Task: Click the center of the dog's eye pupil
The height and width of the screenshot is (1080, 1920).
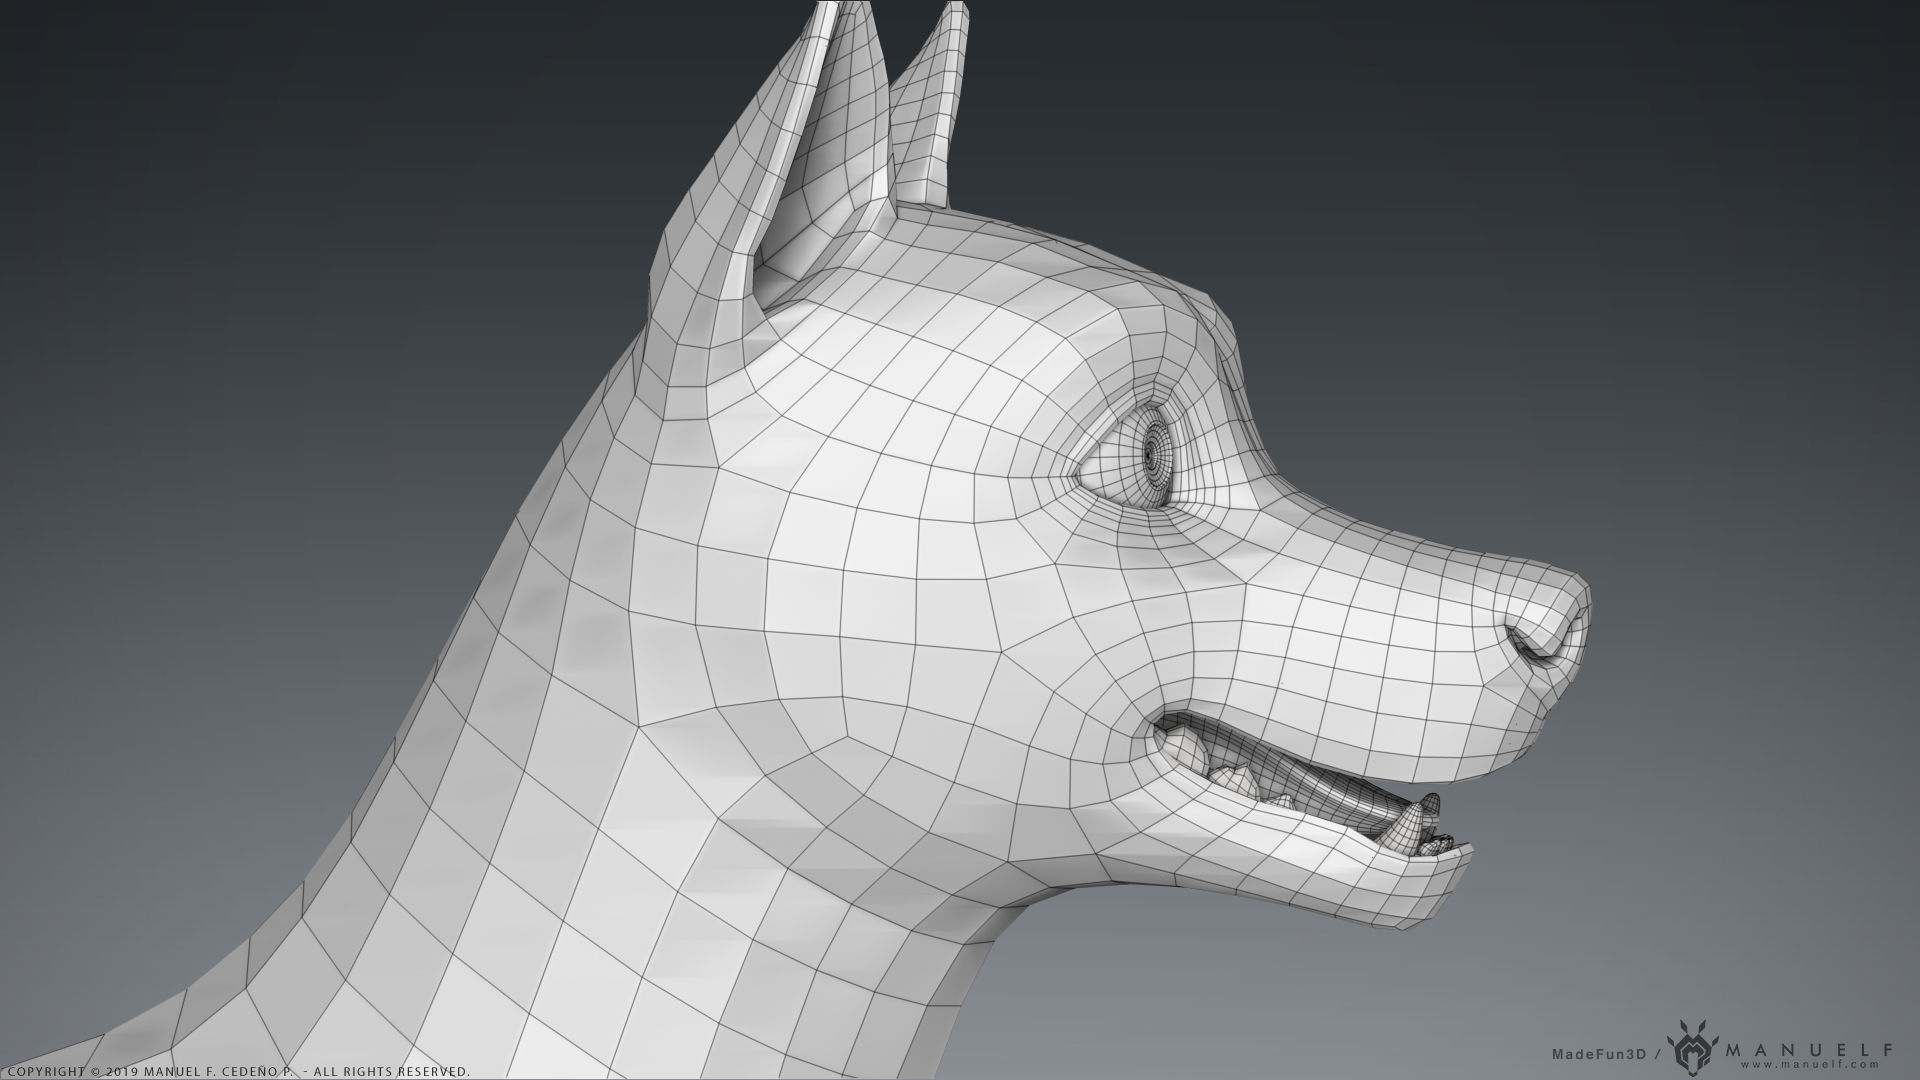Action: click(x=1150, y=457)
